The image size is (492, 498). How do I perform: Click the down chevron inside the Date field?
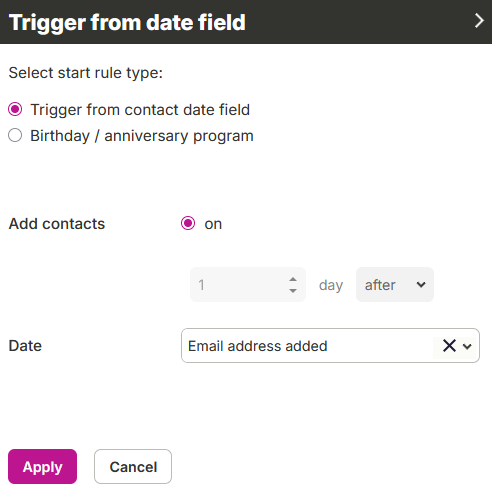[467, 346]
